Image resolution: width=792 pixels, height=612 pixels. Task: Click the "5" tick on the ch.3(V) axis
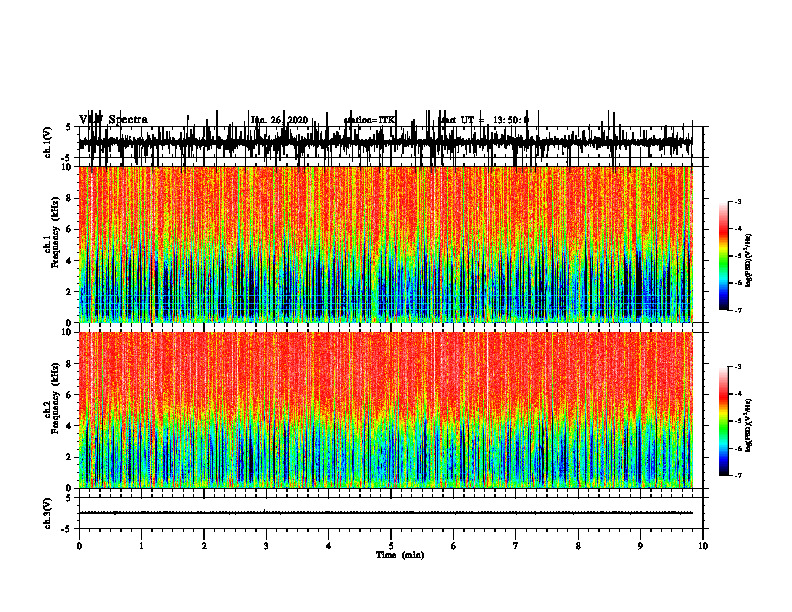pos(68,498)
